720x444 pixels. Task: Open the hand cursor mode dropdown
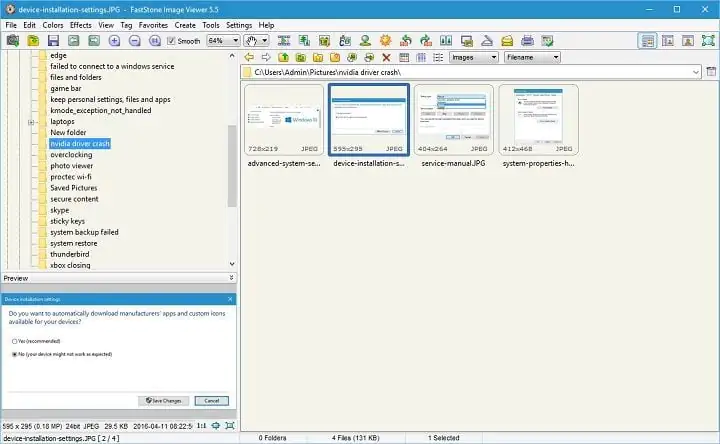(264, 41)
